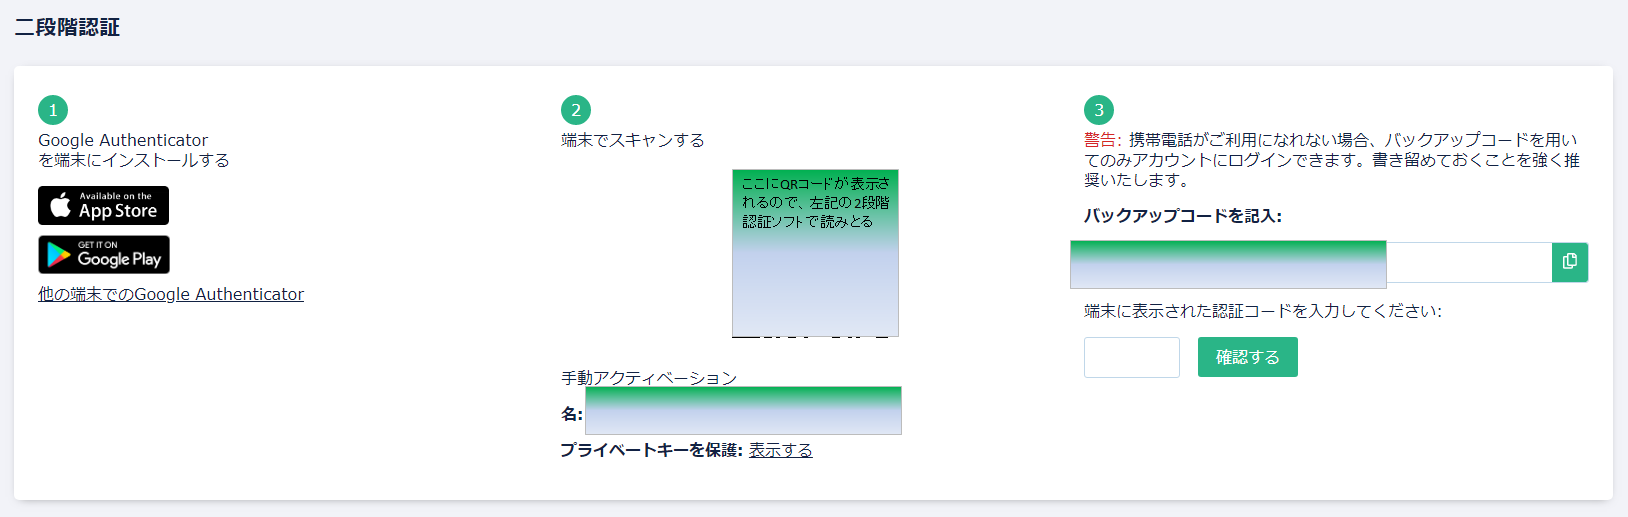This screenshot has width=1628, height=517.
Task: Click 表示する to reveal the private key
Action: [x=780, y=450]
